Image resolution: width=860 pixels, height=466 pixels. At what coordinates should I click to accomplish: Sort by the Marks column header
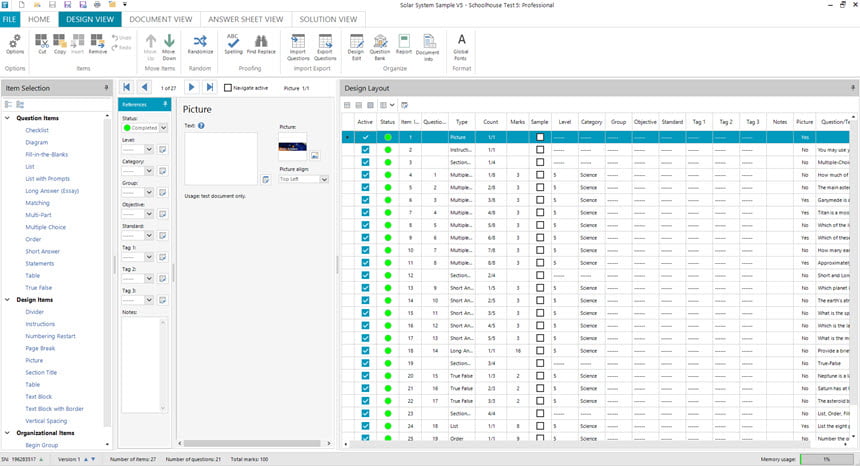(517, 122)
